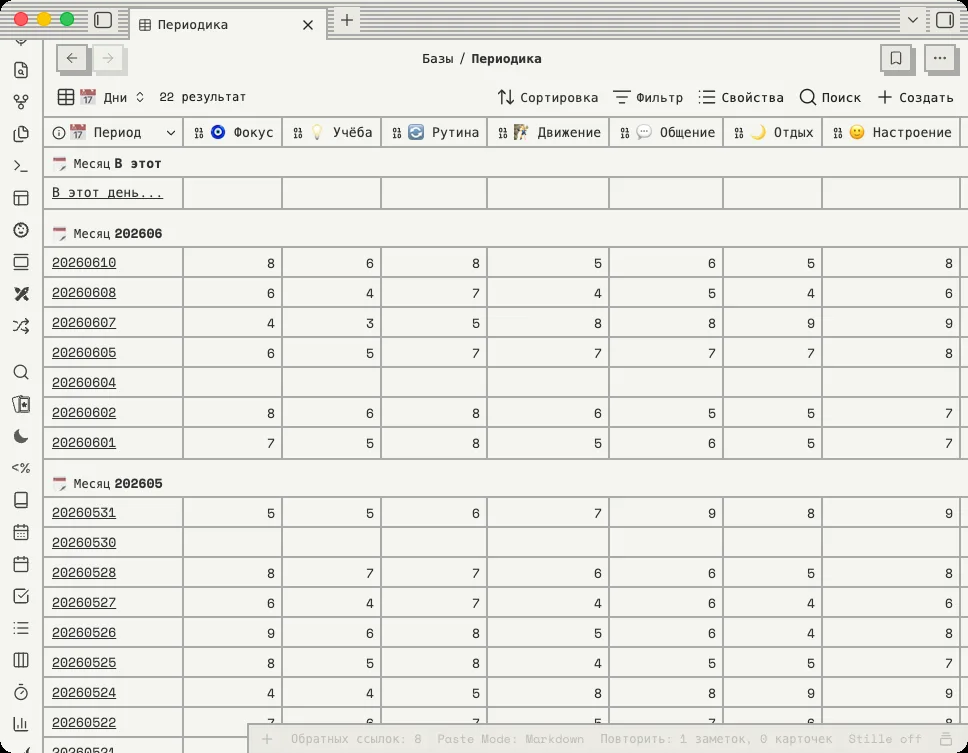The height and width of the screenshot is (753, 968).
Task: Open graph view from the ribbon
Action: (21, 102)
